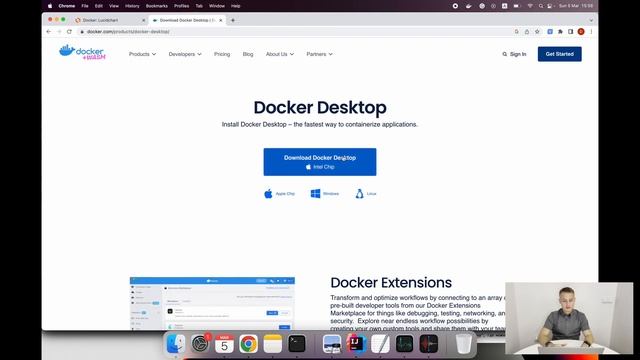Open System Settings from the Dock
Screen dimensions: 640x360
[x=200, y=344]
